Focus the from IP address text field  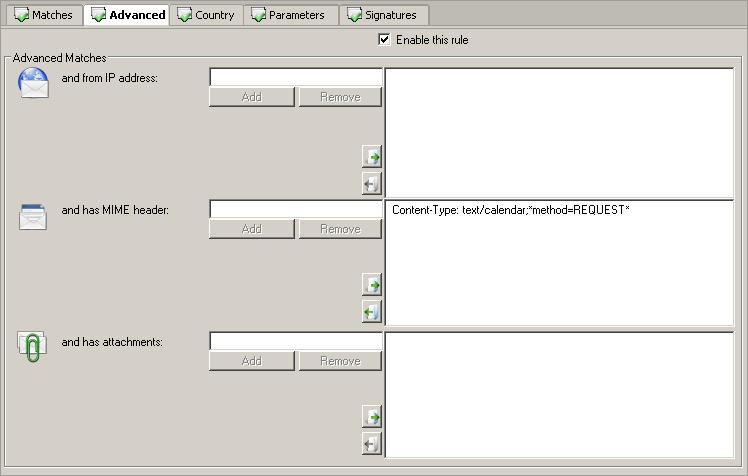click(295, 77)
